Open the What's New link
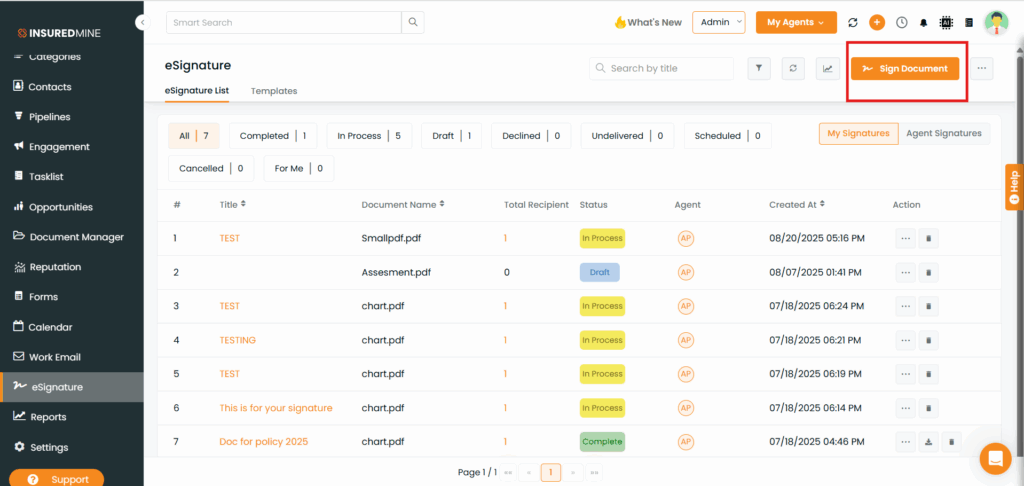 tap(648, 22)
